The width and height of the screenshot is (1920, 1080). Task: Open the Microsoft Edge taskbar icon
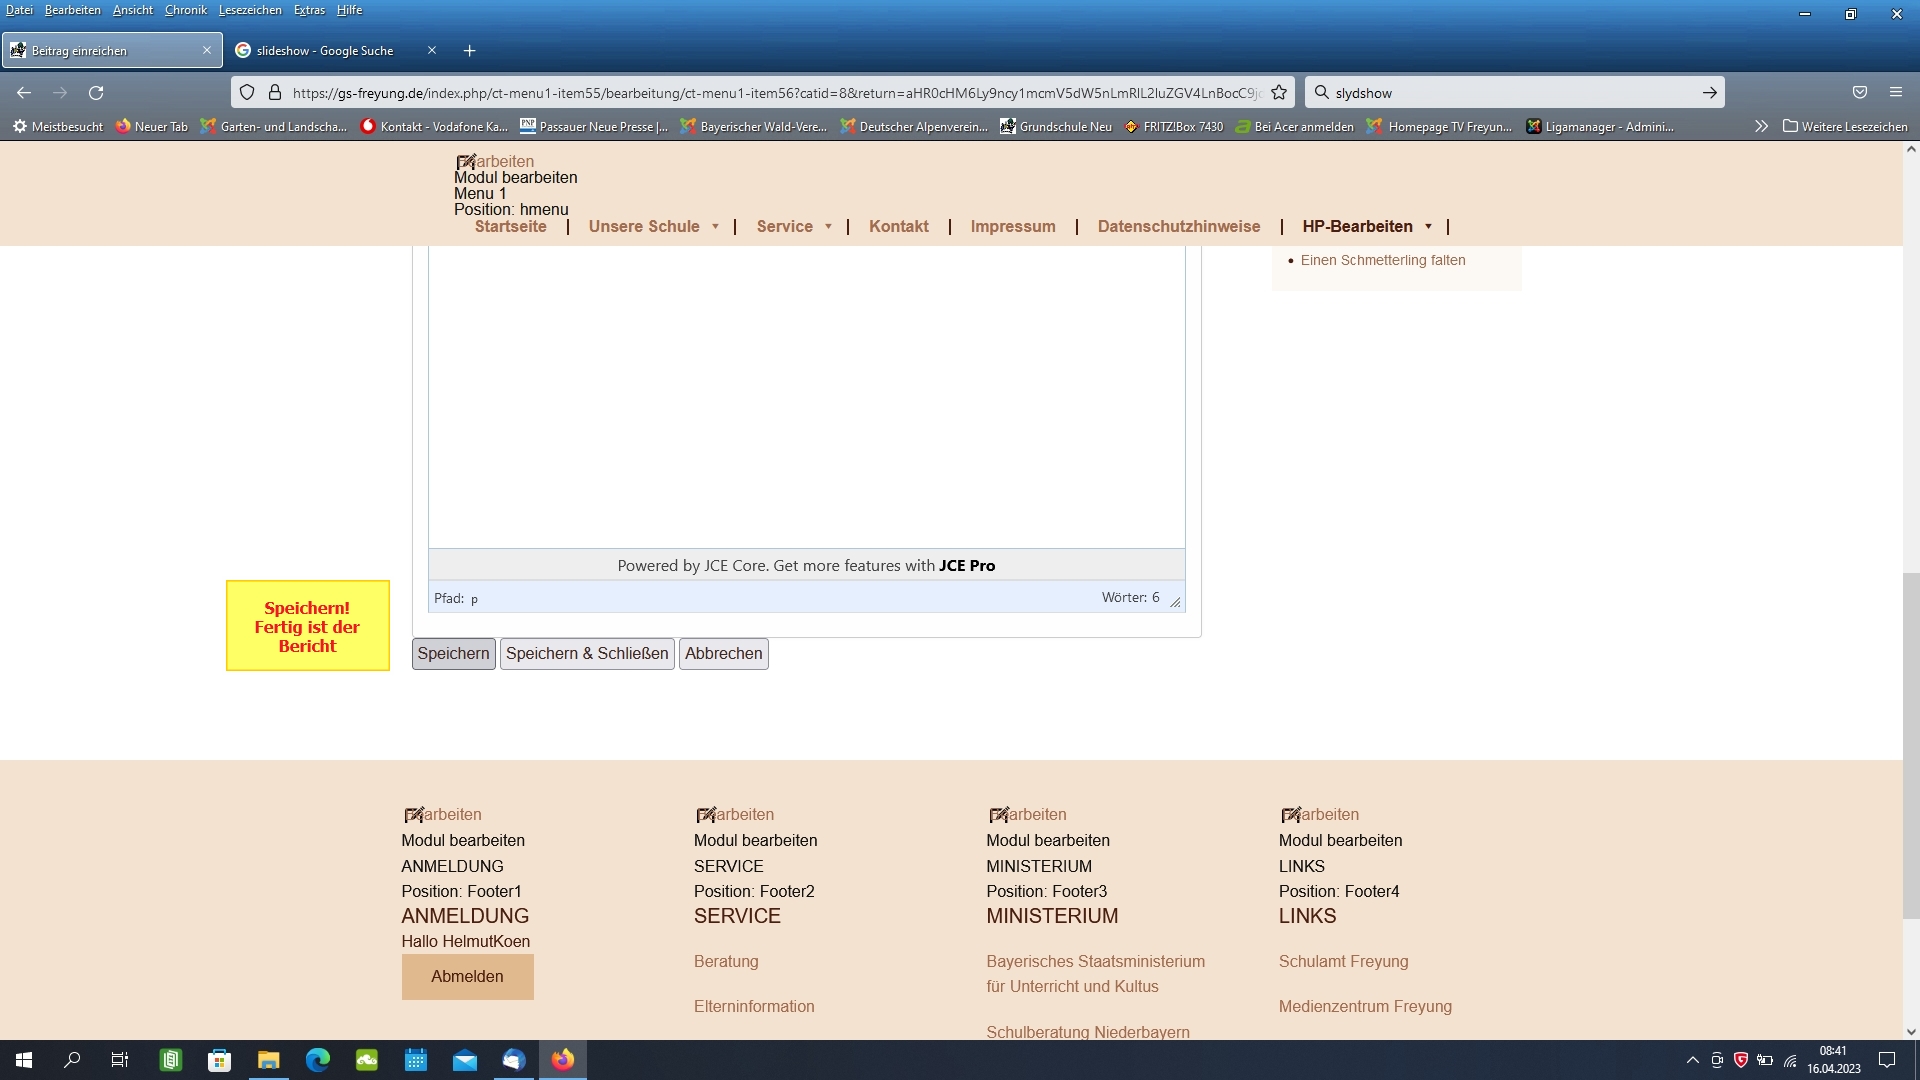[318, 1060]
